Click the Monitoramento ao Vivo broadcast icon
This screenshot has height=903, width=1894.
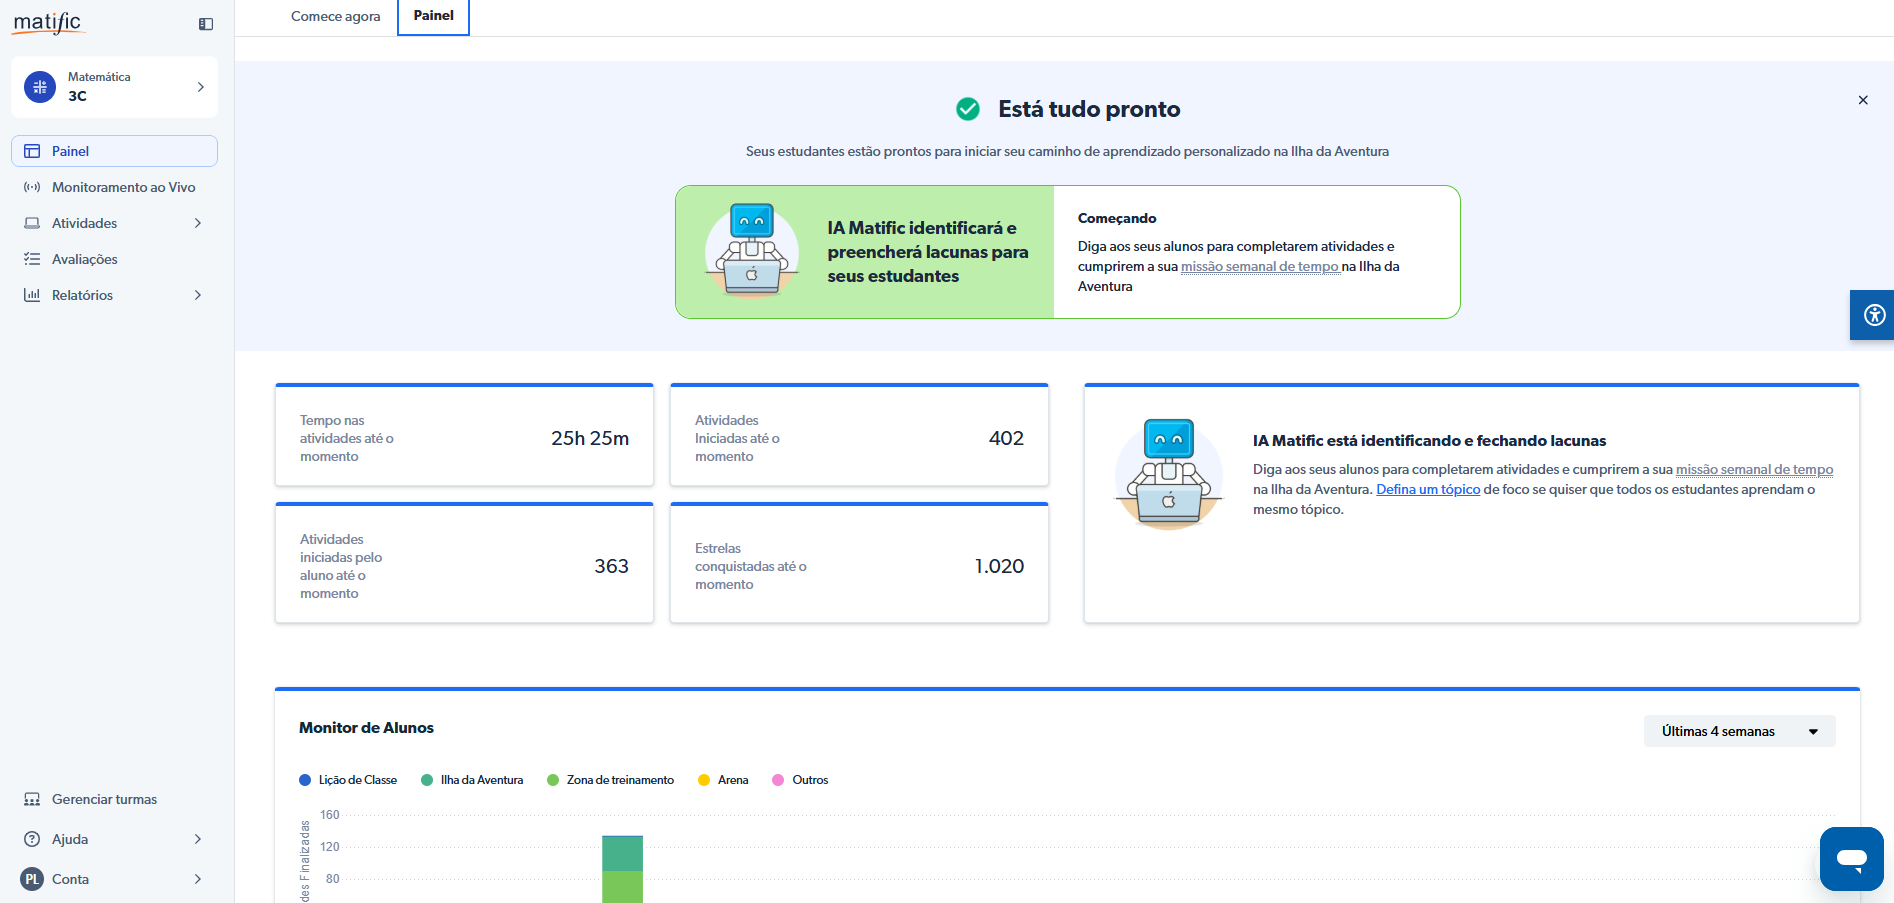[32, 187]
